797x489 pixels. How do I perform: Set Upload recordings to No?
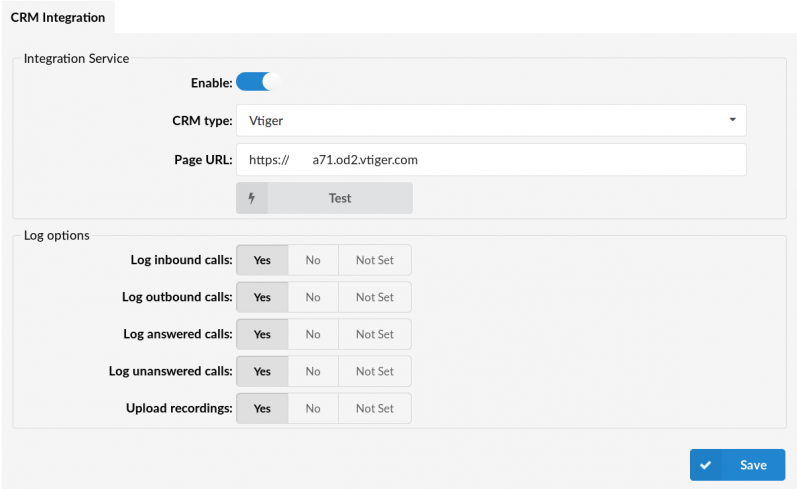click(313, 408)
